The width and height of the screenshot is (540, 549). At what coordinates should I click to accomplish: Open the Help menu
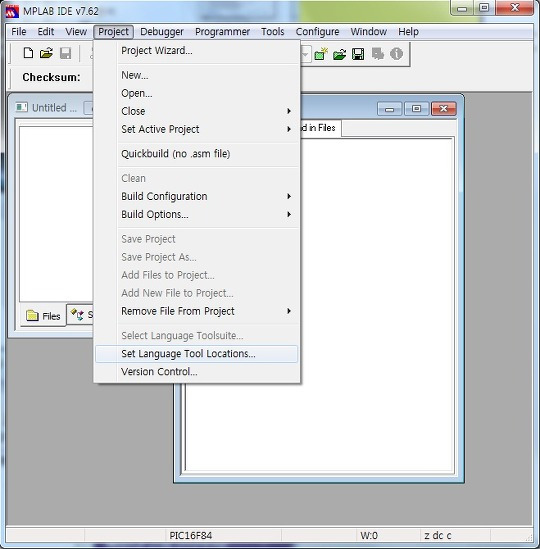[x=408, y=32]
